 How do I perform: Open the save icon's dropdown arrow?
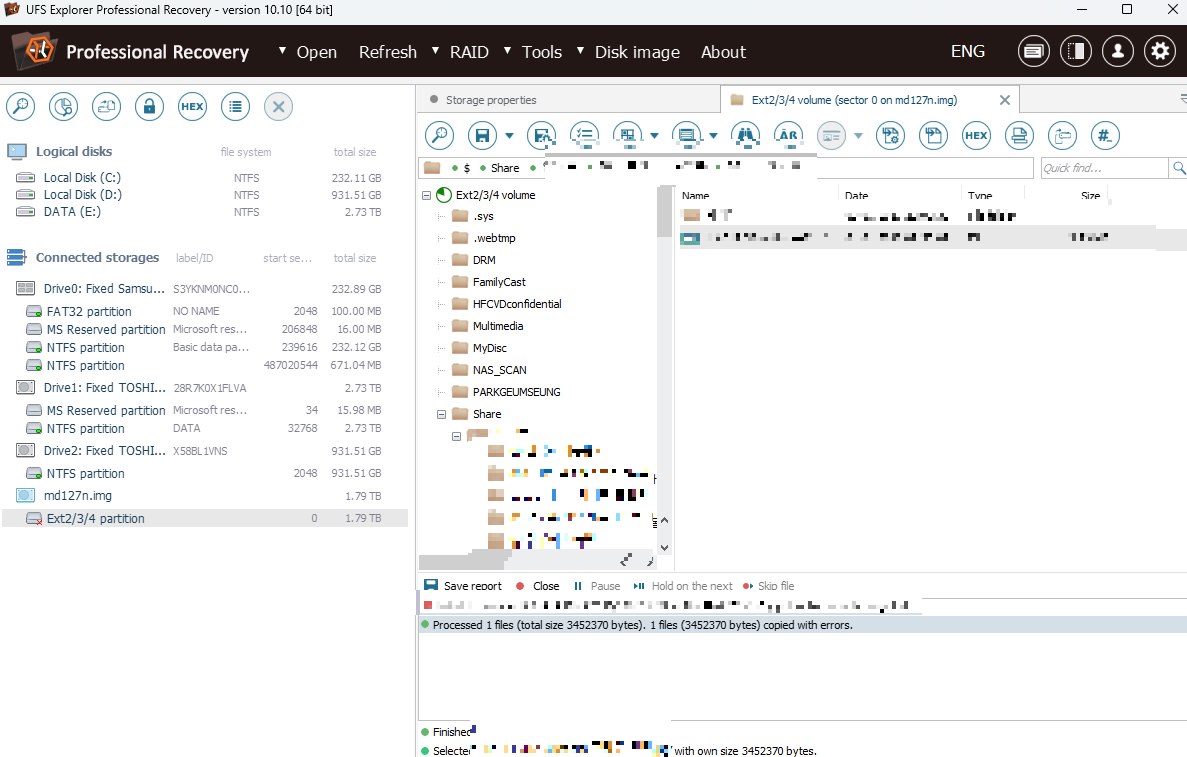tap(509, 136)
